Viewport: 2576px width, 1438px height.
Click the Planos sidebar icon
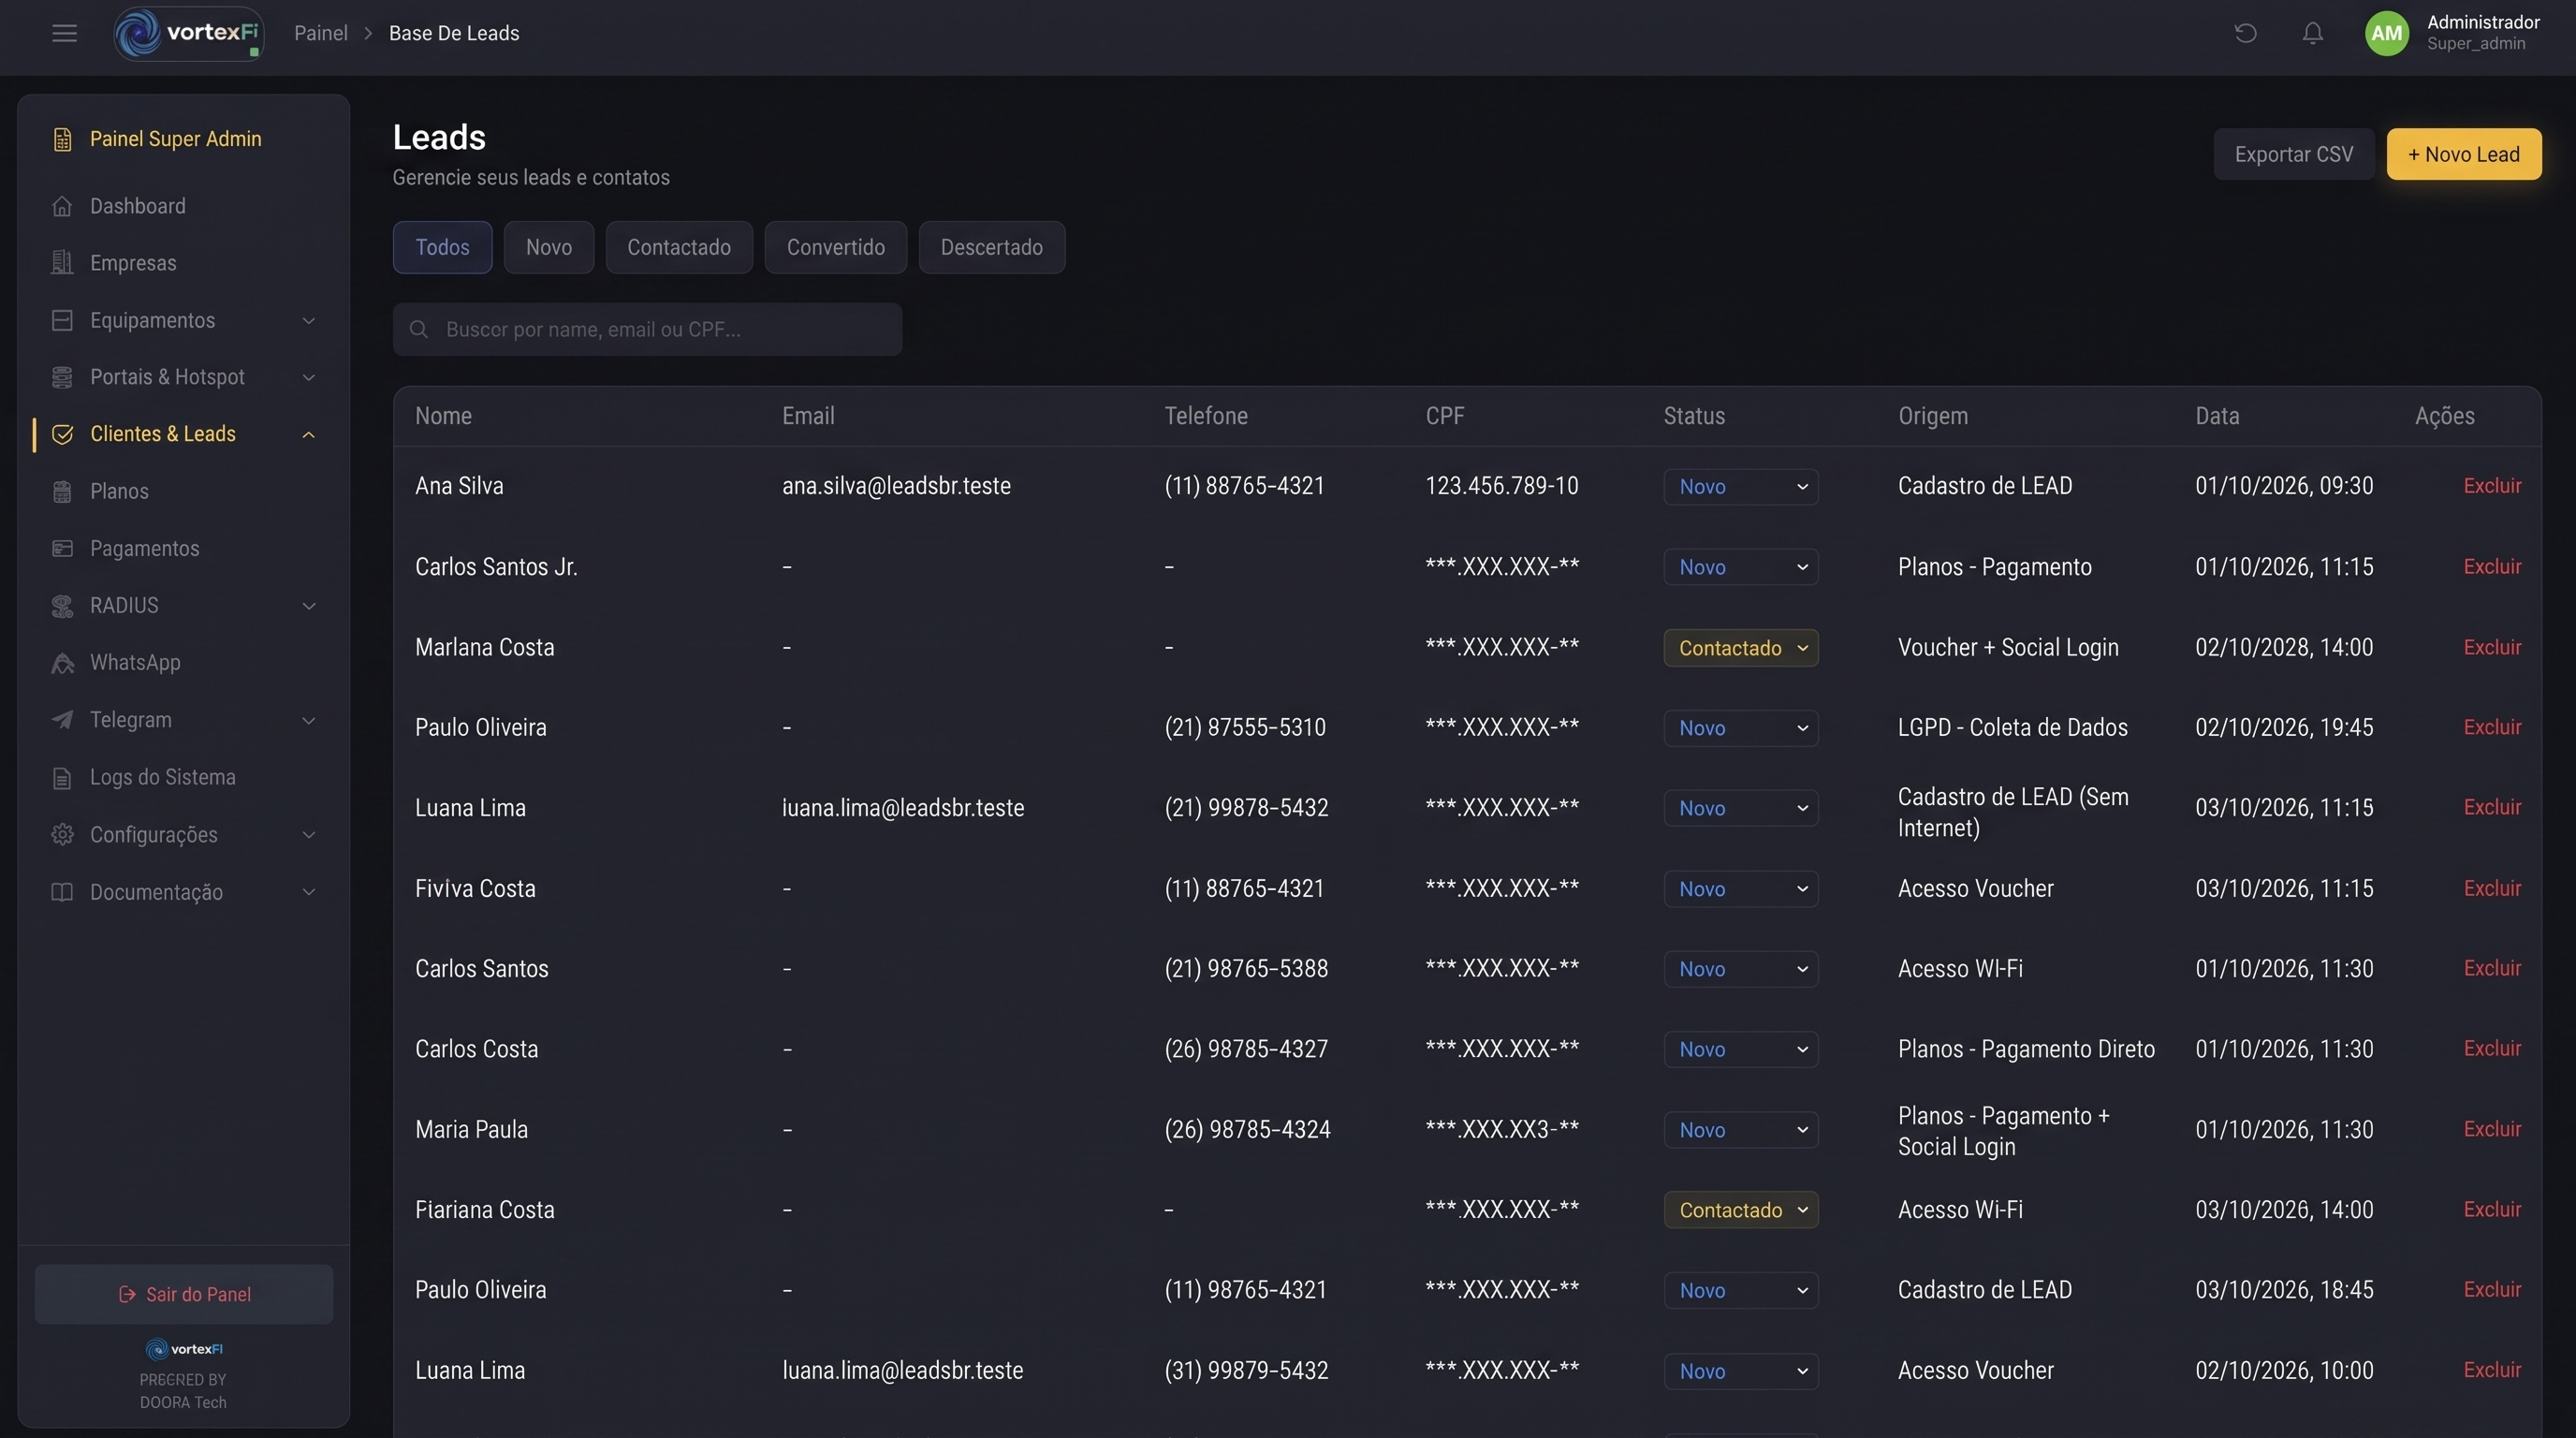pyautogui.click(x=62, y=491)
